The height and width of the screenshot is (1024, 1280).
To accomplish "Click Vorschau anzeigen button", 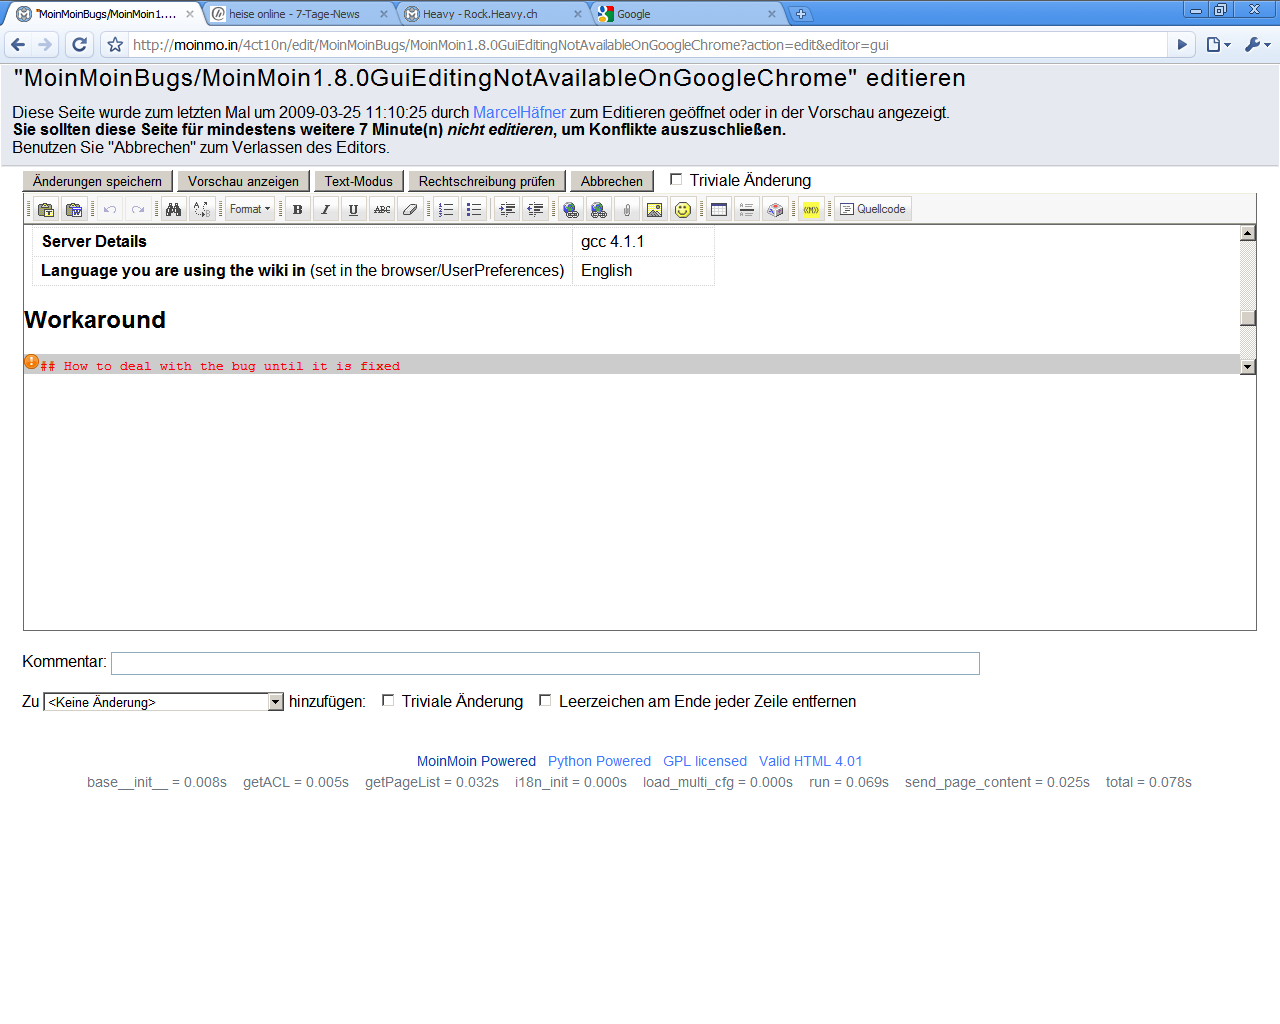I will pyautogui.click(x=243, y=181).
